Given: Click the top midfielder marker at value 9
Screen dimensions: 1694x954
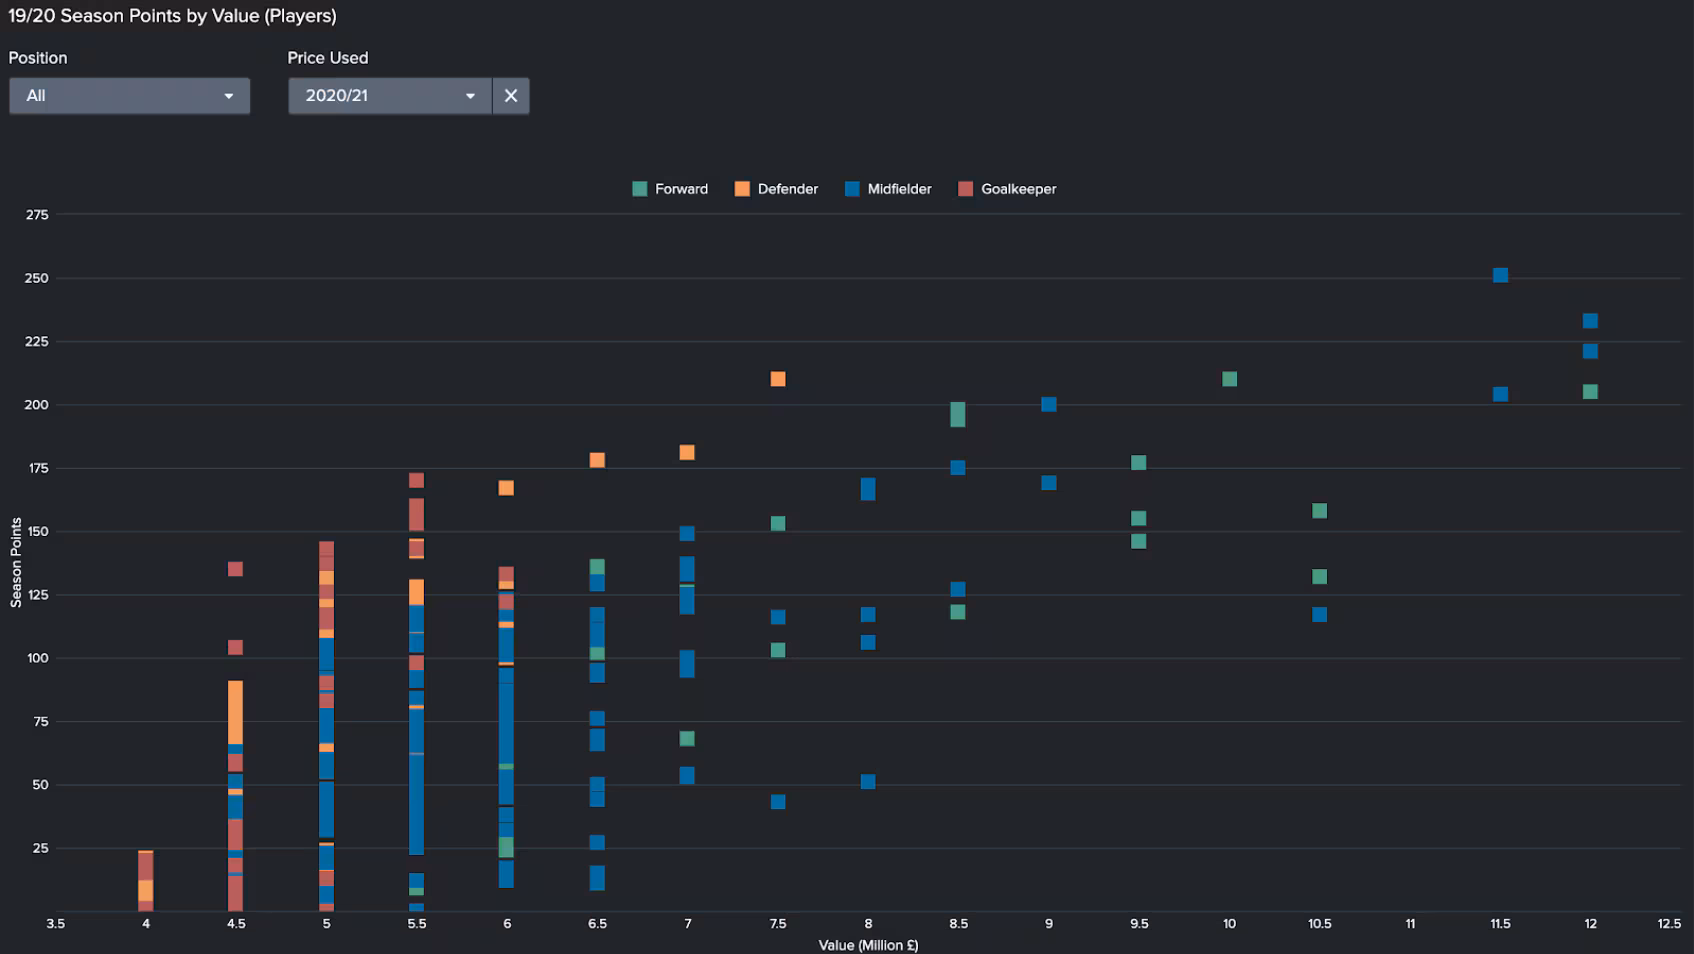Looking at the screenshot, I should click(1049, 404).
